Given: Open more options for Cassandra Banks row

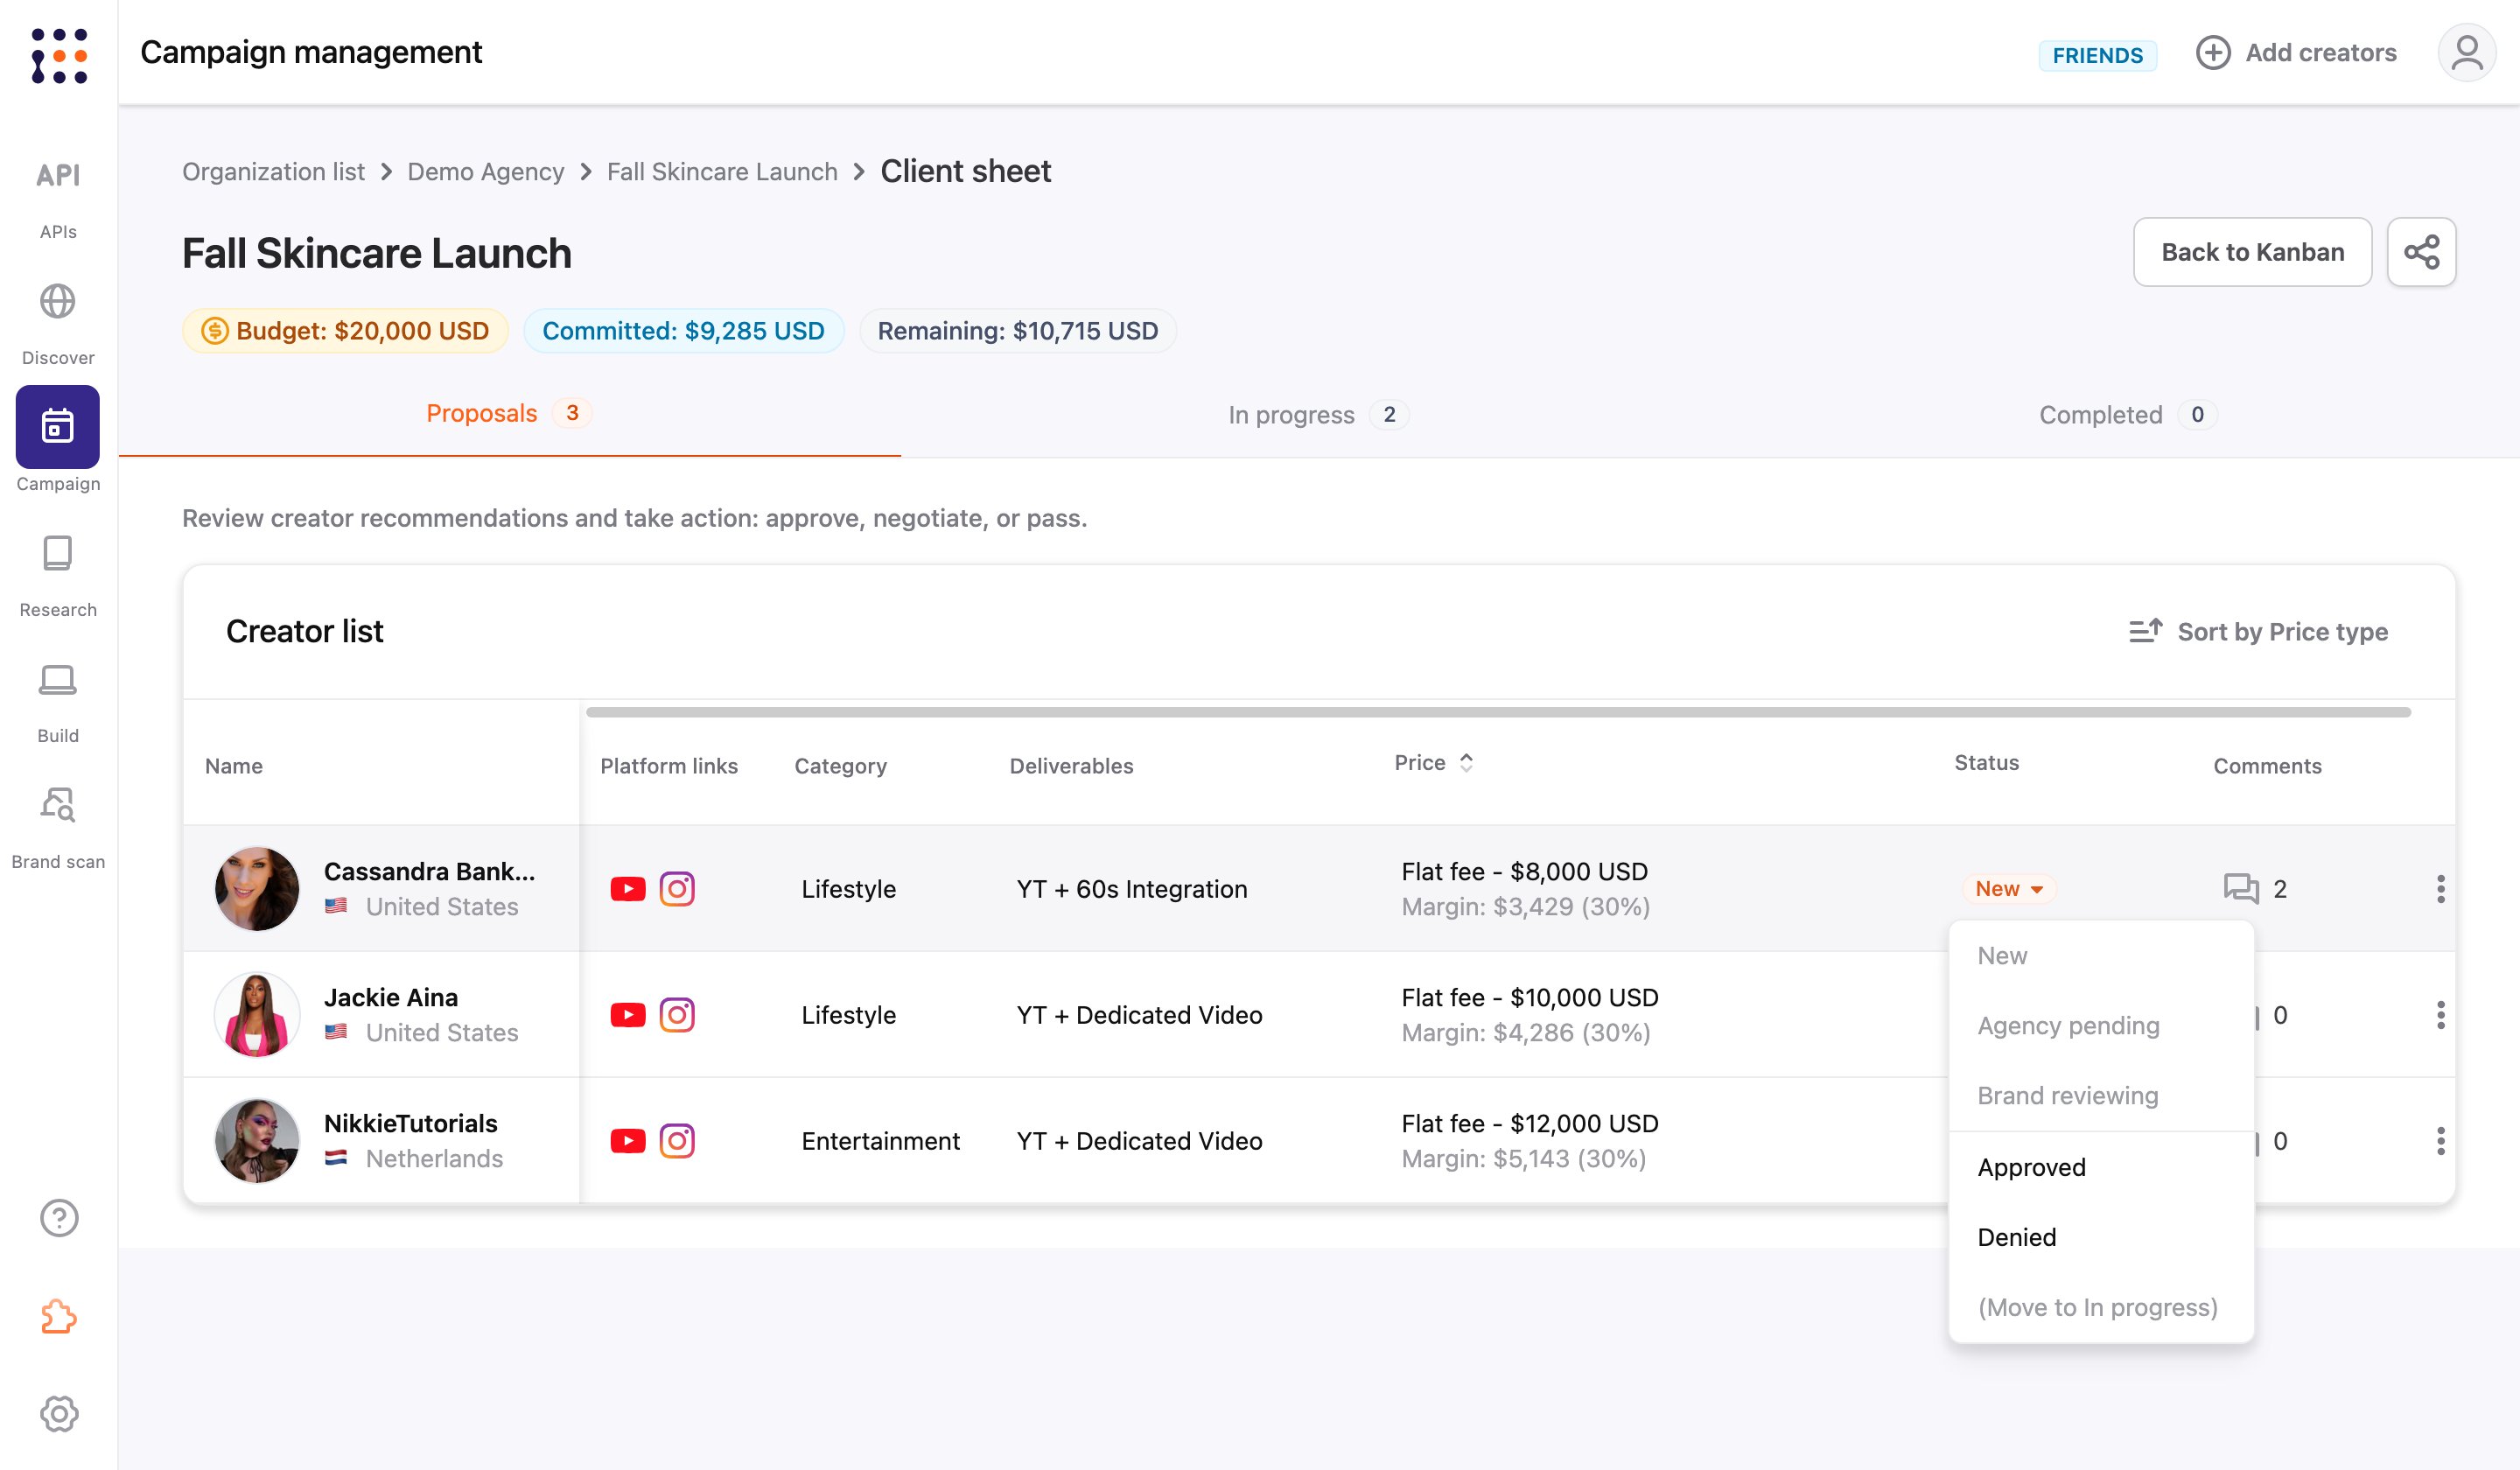Looking at the screenshot, I should [2440, 889].
